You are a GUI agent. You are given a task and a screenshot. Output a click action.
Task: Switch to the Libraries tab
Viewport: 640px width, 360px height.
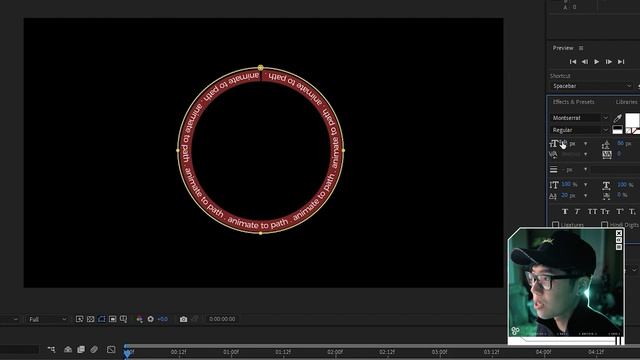[627, 102]
